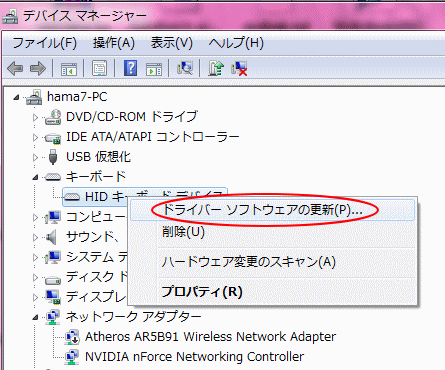This screenshot has height=370, width=445.
Task: Expand the ディスプレ node
Action: [x=35, y=297]
